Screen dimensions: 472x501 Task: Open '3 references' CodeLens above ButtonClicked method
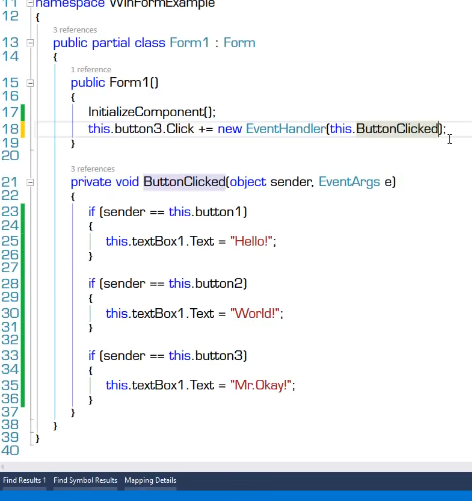click(93, 169)
